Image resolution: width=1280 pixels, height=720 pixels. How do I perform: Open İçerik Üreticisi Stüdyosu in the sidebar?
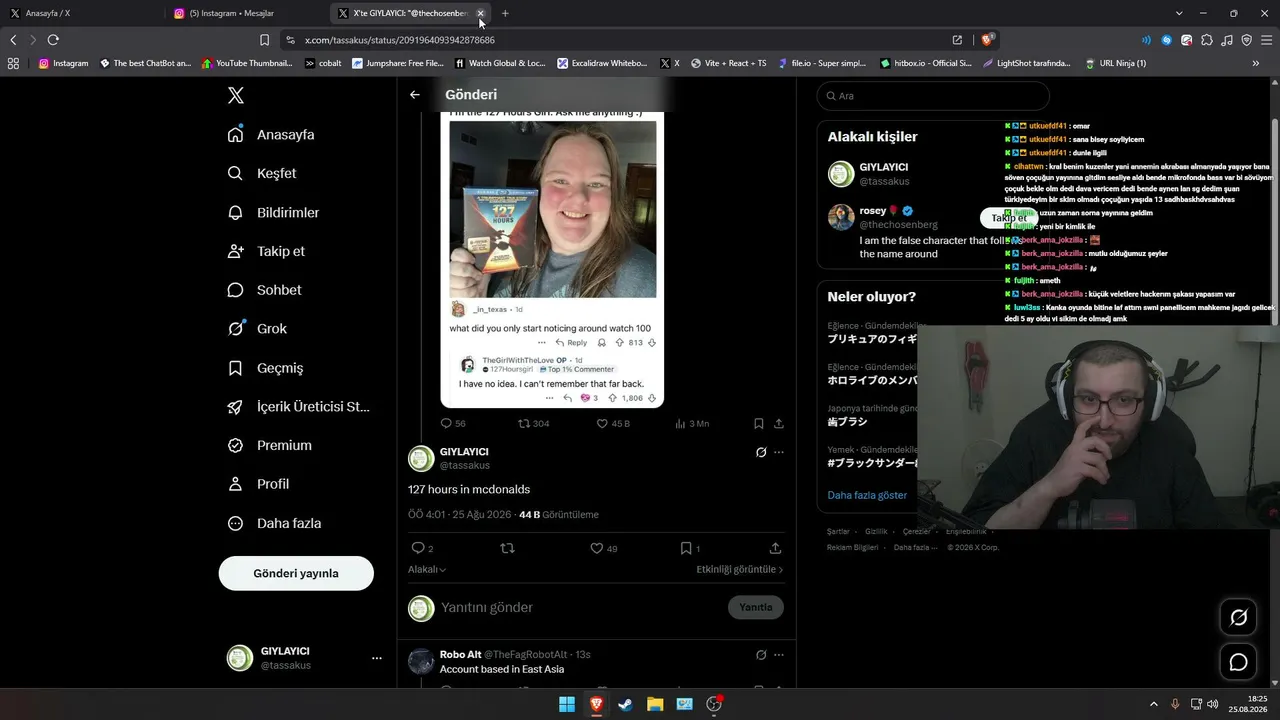299,407
